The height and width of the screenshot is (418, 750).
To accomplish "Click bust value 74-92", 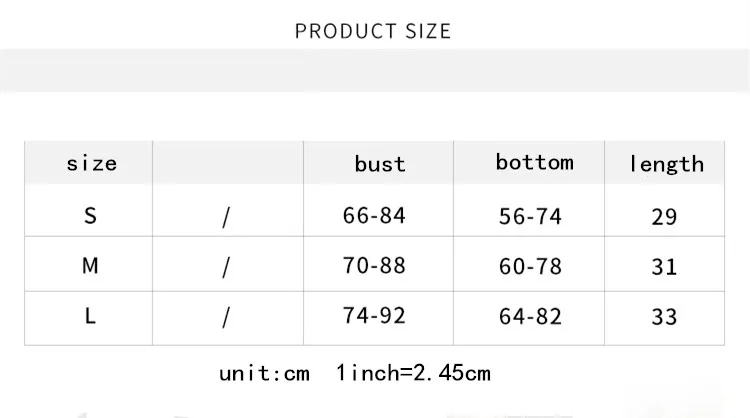I will click(374, 316).
